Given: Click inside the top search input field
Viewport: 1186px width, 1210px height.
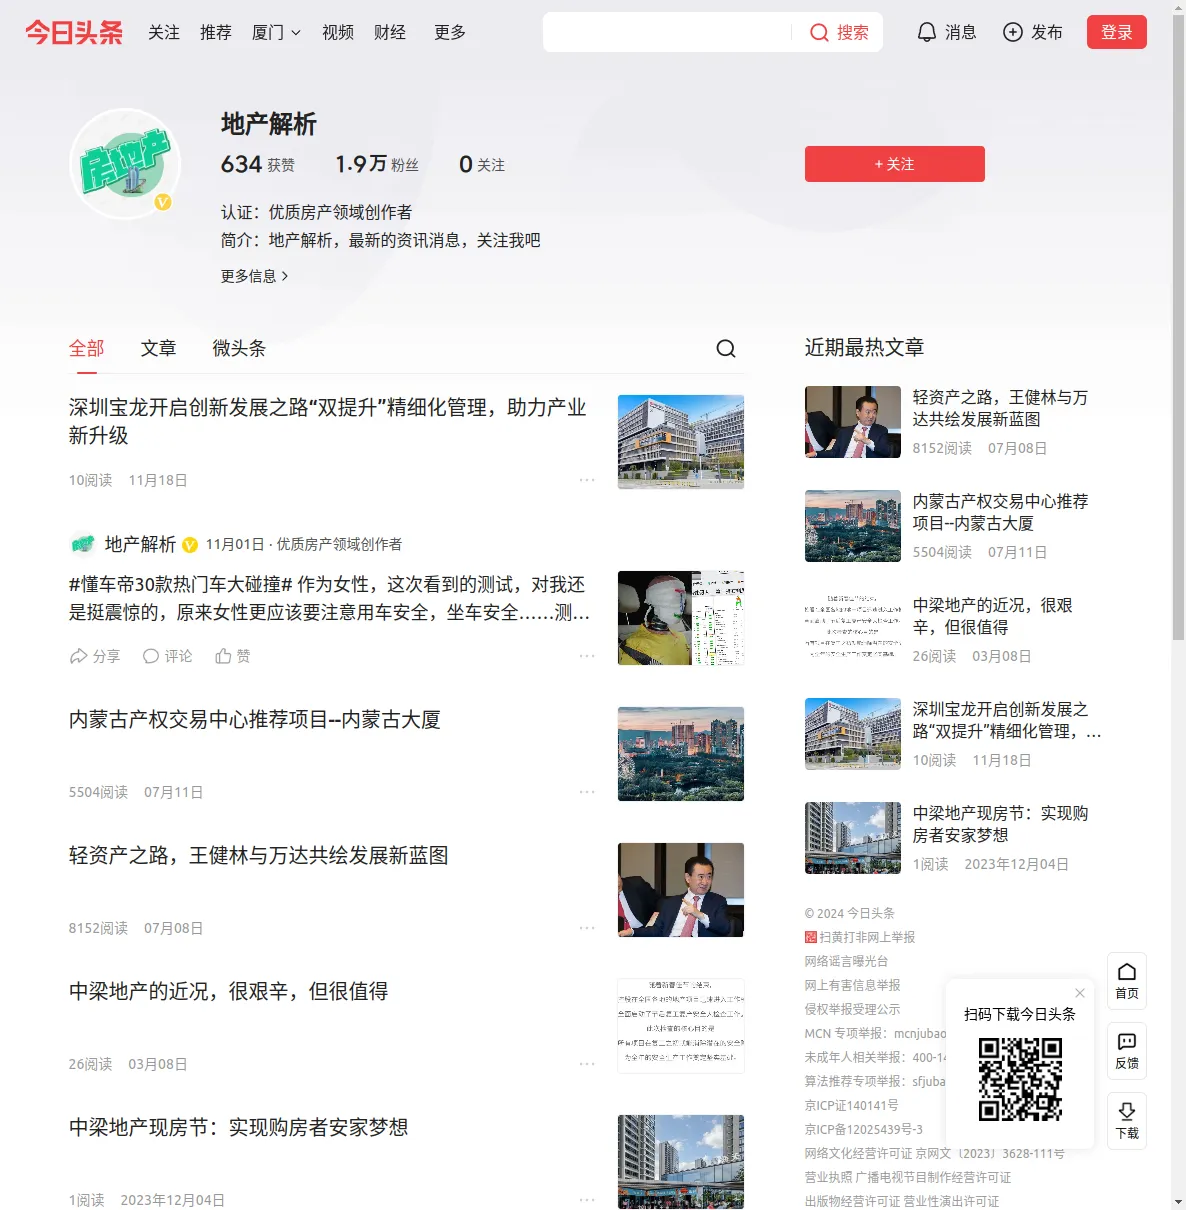Looking at the screenshot, I should [667, 33].
